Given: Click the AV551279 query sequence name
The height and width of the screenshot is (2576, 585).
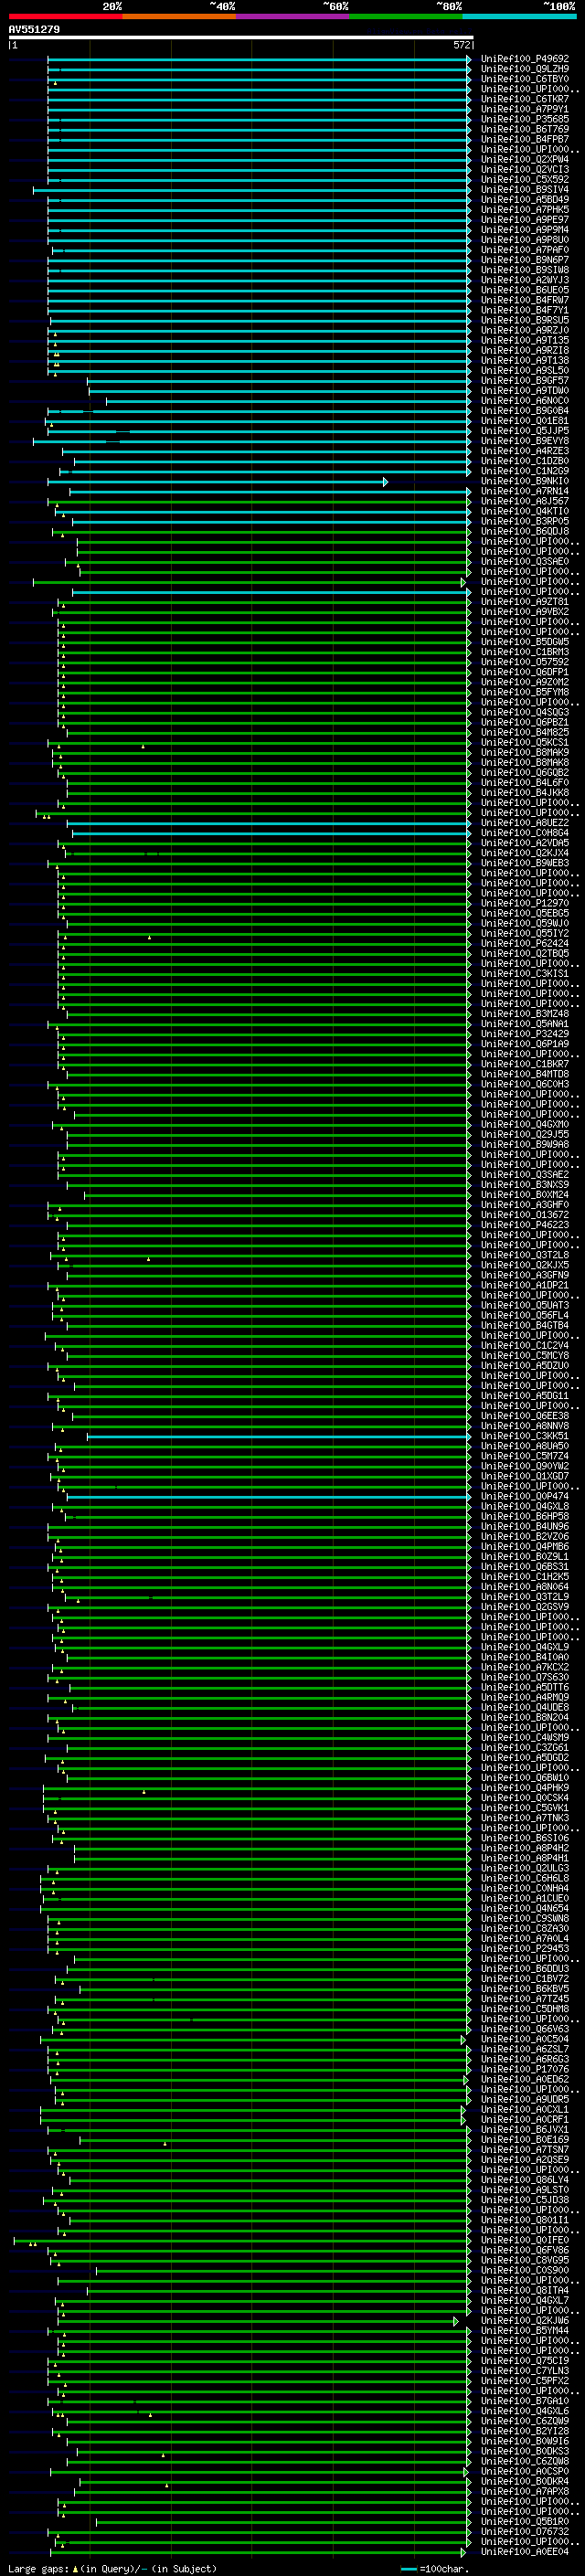Looking at the screenshot, I should pyautogui.click(x=34, y=30).
